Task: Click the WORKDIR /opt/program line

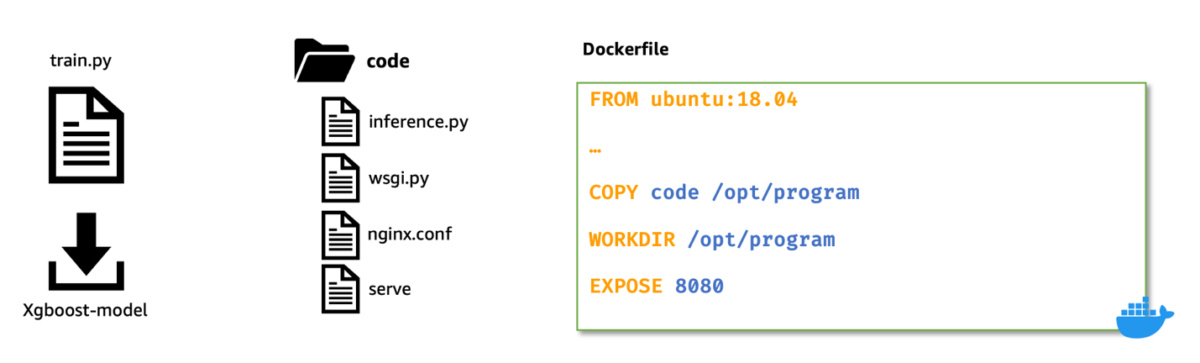Action: 712,240
